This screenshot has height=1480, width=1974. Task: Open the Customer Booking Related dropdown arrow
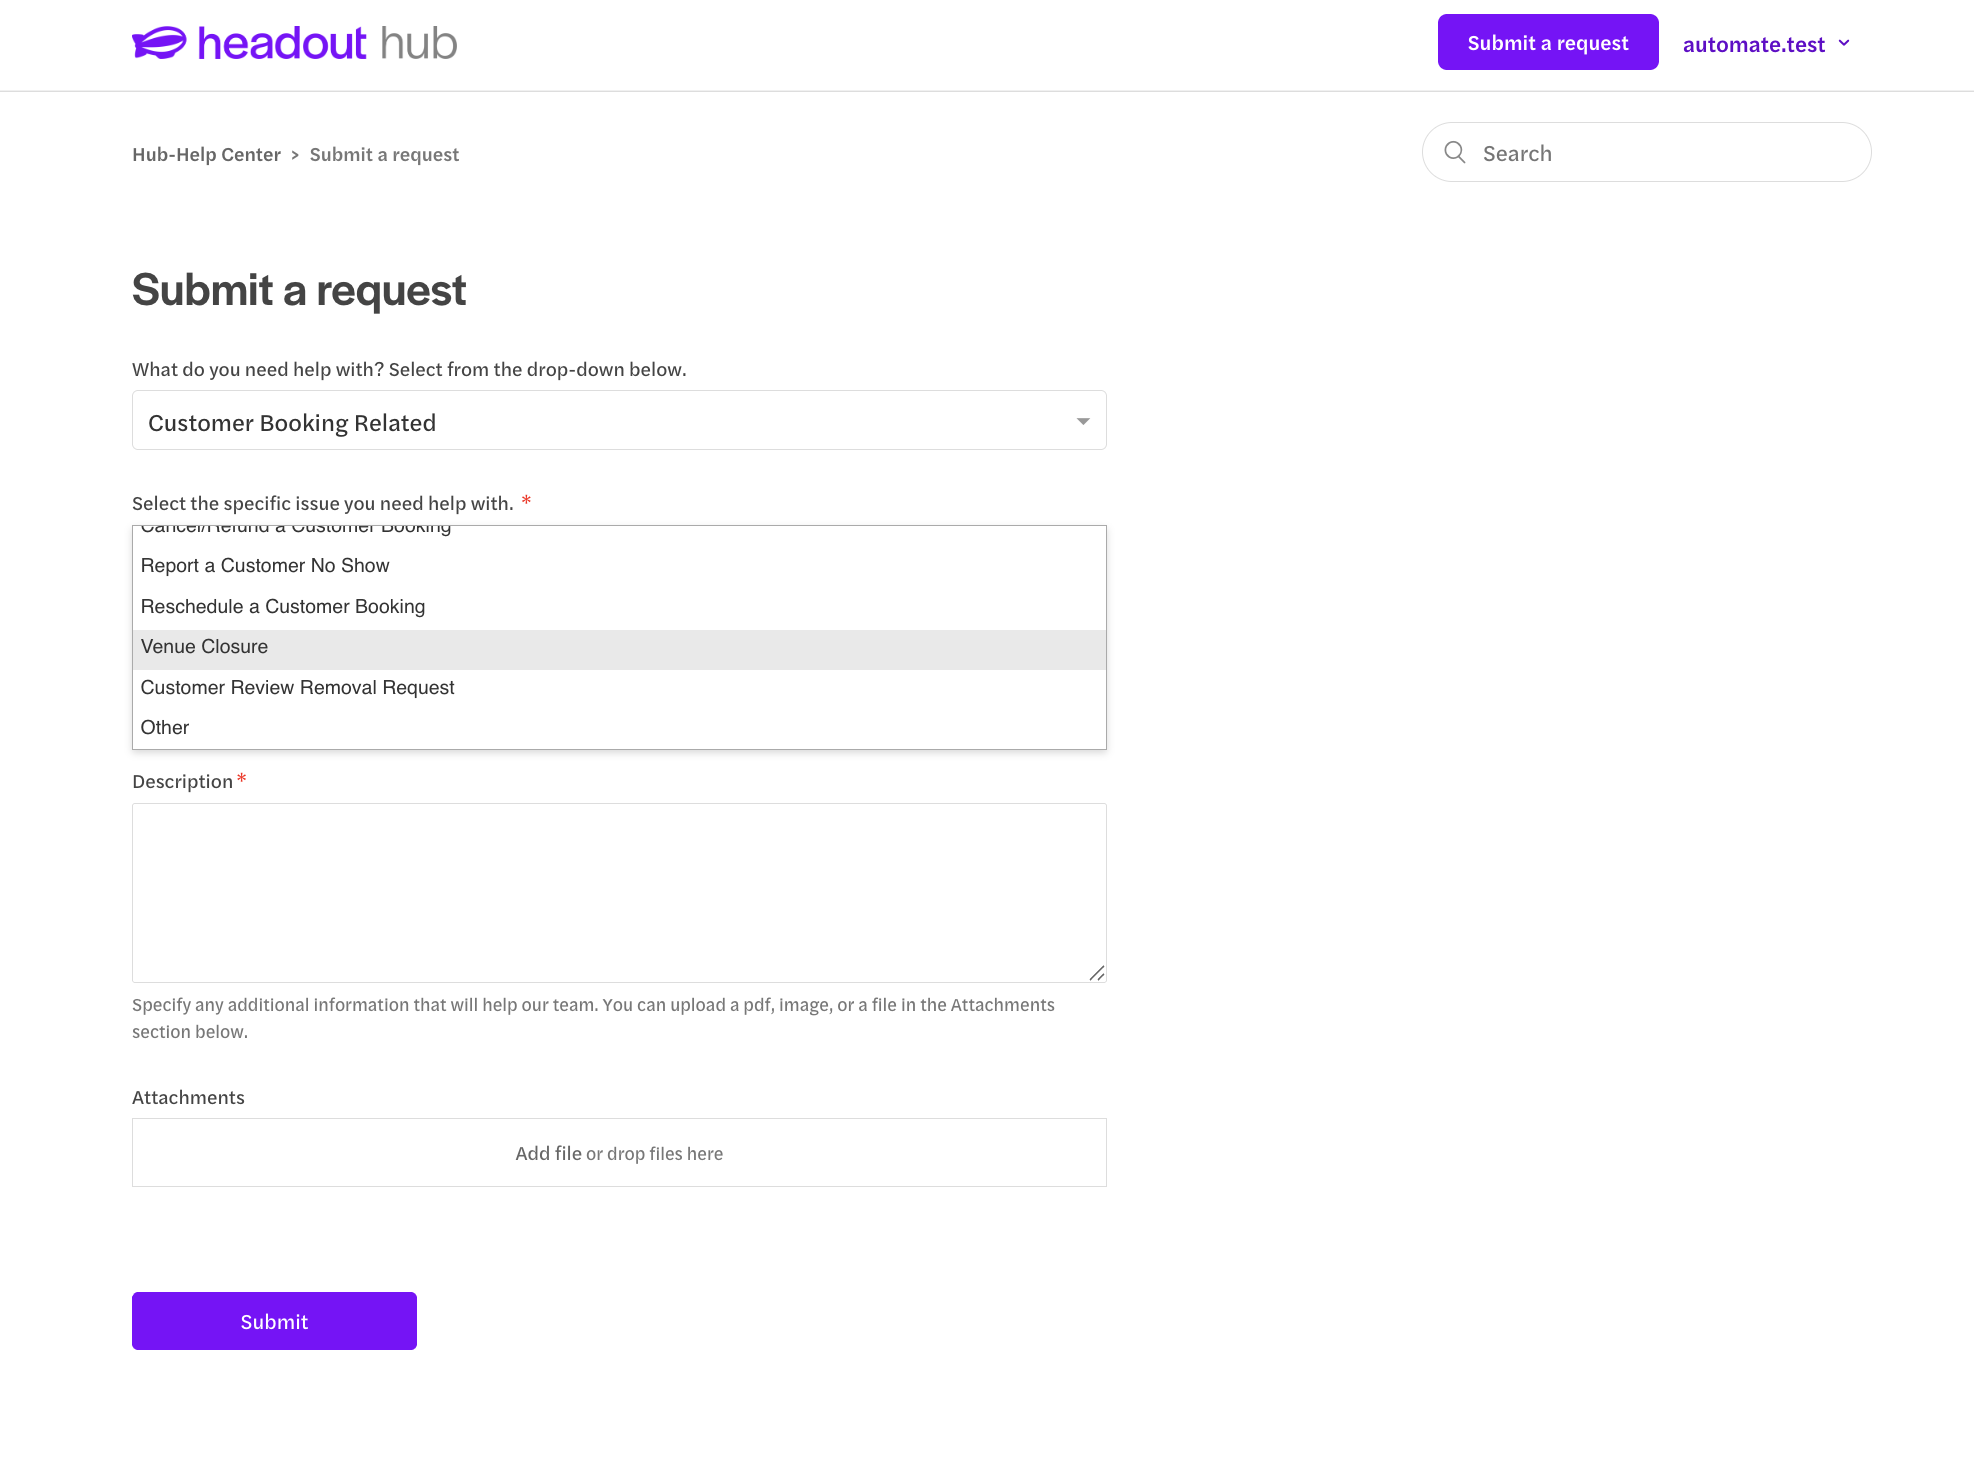1083,421
